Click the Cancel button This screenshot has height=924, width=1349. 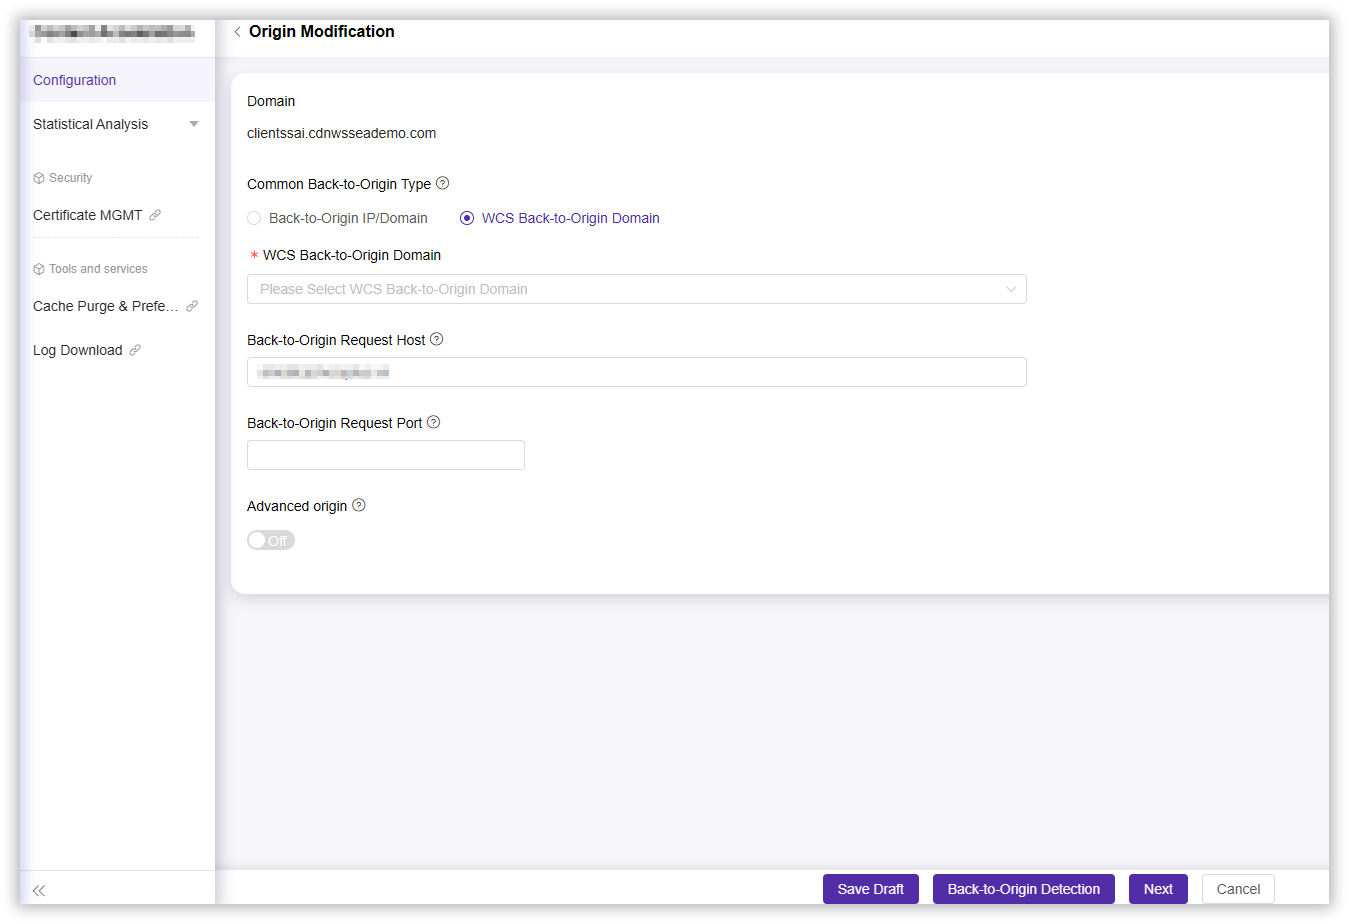(1238, 889)
